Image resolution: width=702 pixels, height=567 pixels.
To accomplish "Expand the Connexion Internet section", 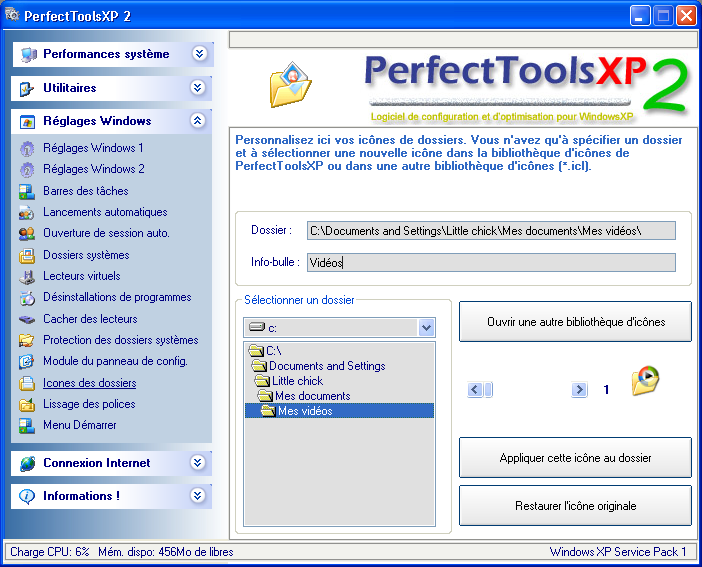I will (x=198, y=462).
